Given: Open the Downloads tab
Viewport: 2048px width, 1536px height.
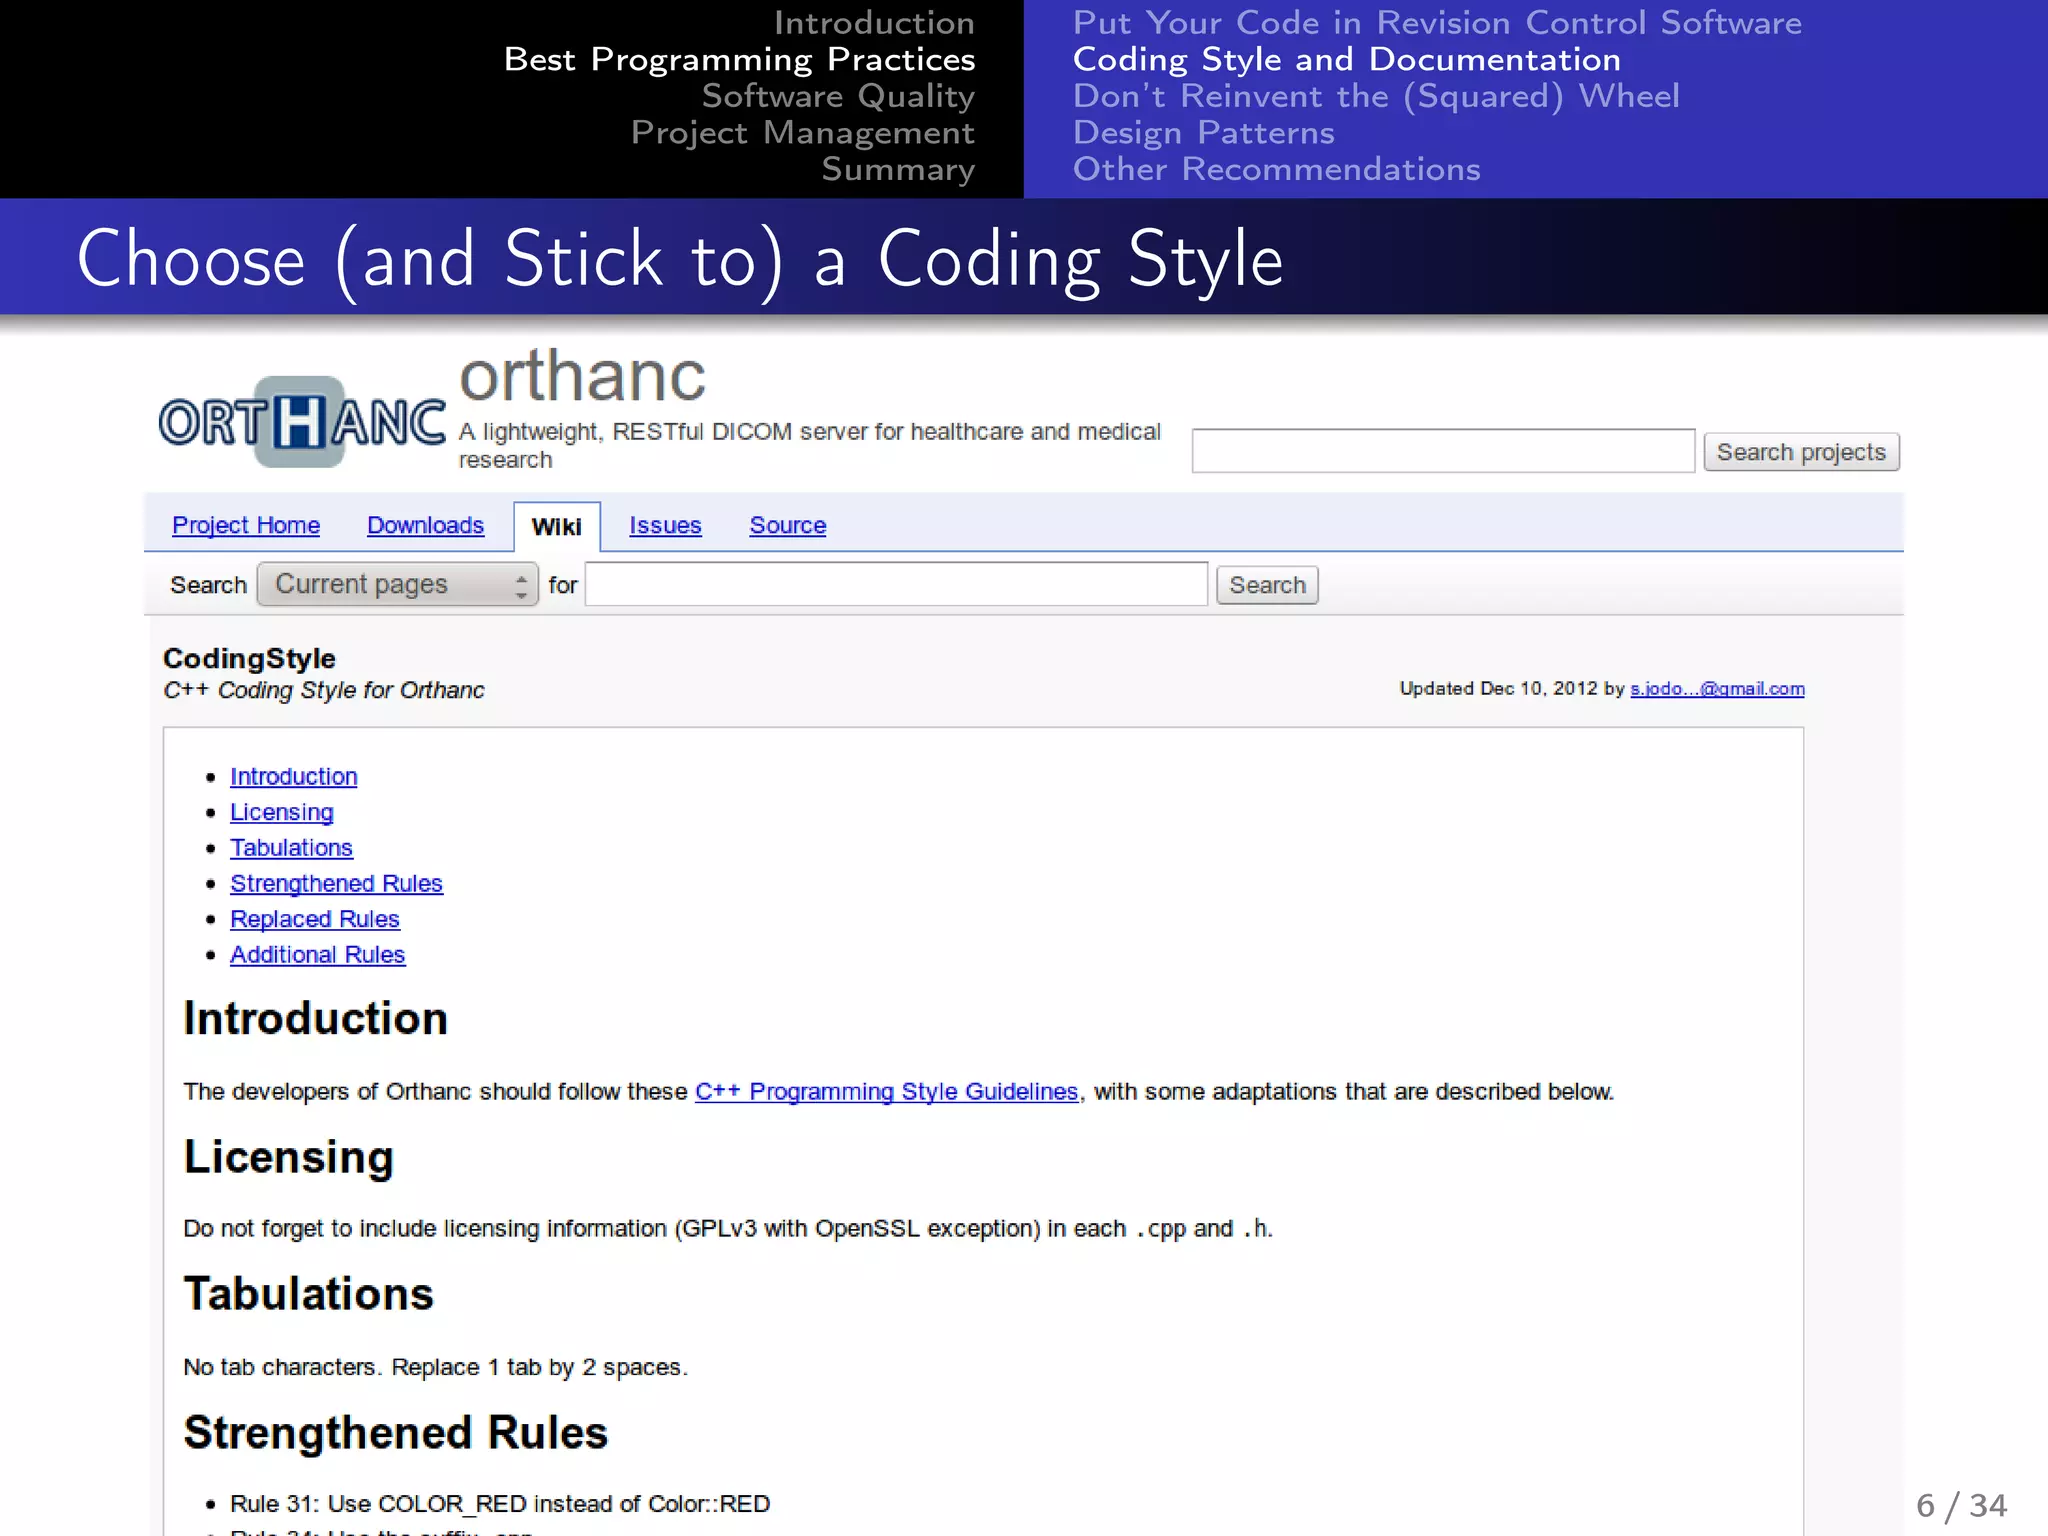Looking at the screenshot, I should click(x=425, y=525).
